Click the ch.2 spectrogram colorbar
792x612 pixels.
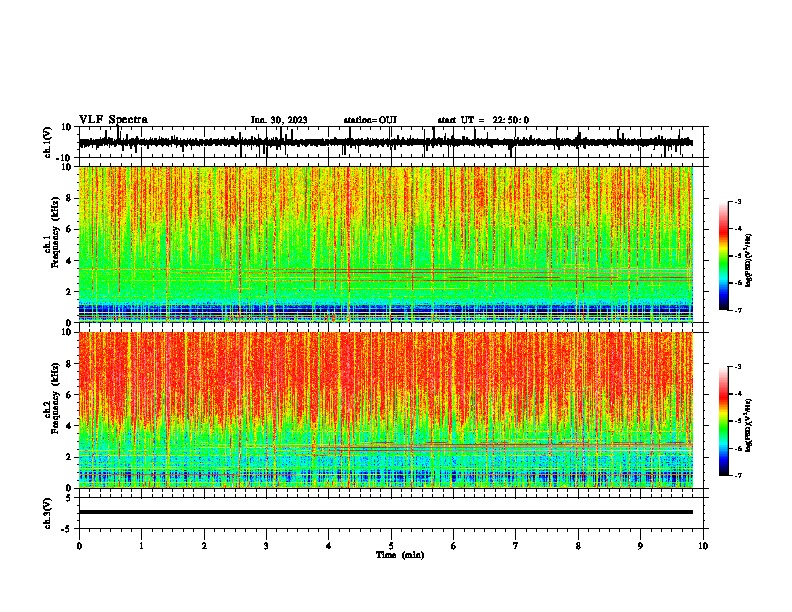[723, 421]
